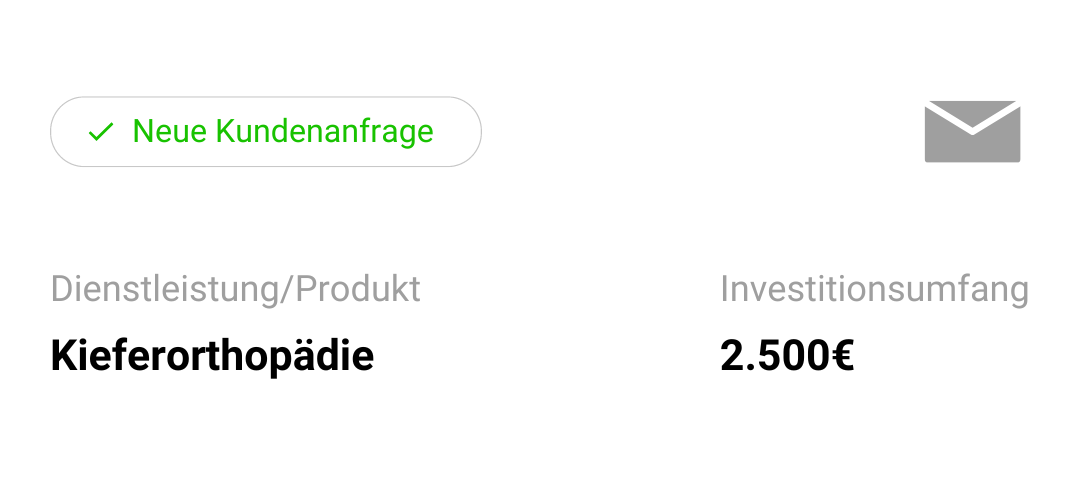Screen dimensions: 1080x500
Task: Open message via the mail icon body
Action: [972, 146]
